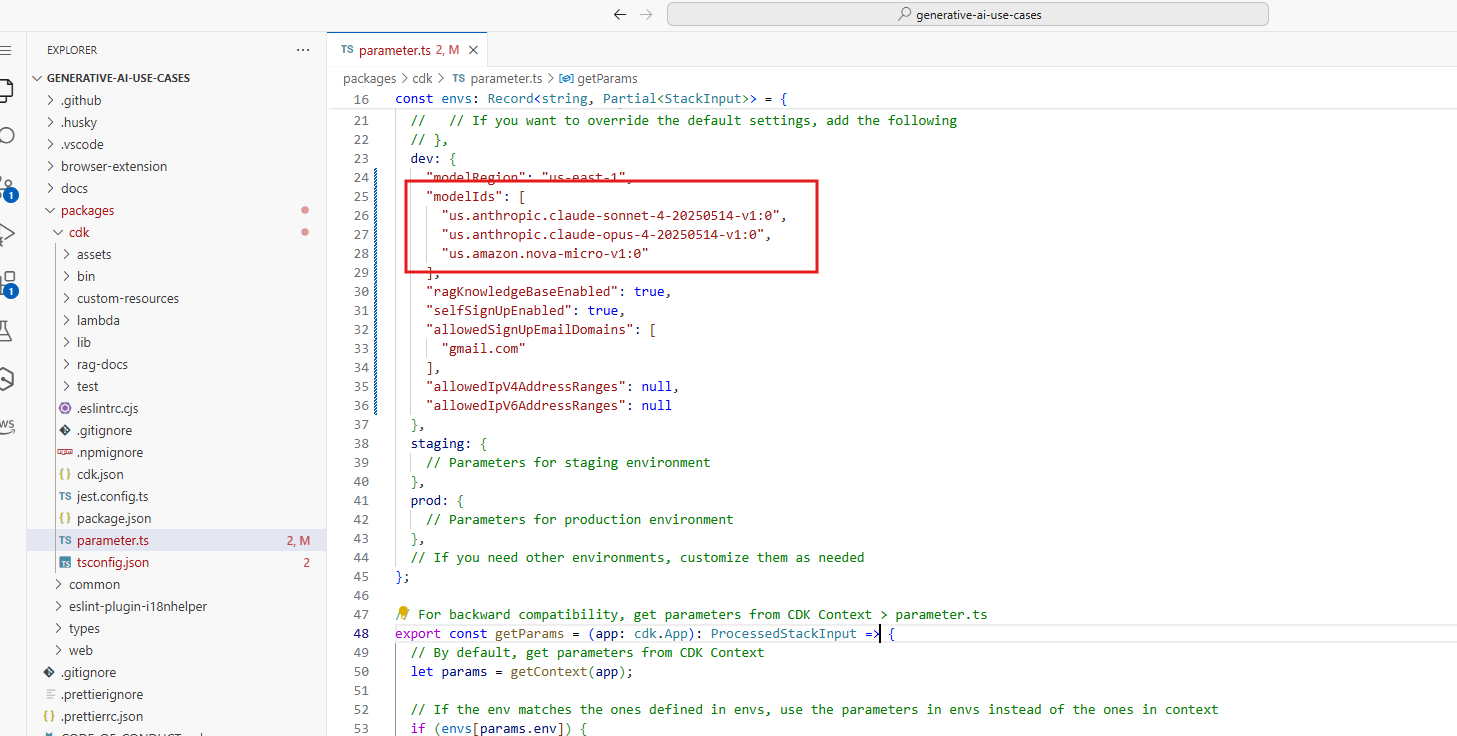Click the cdk breadcrumb
Viewport: 1457px width, 736px height.
(x=423, y=78)
